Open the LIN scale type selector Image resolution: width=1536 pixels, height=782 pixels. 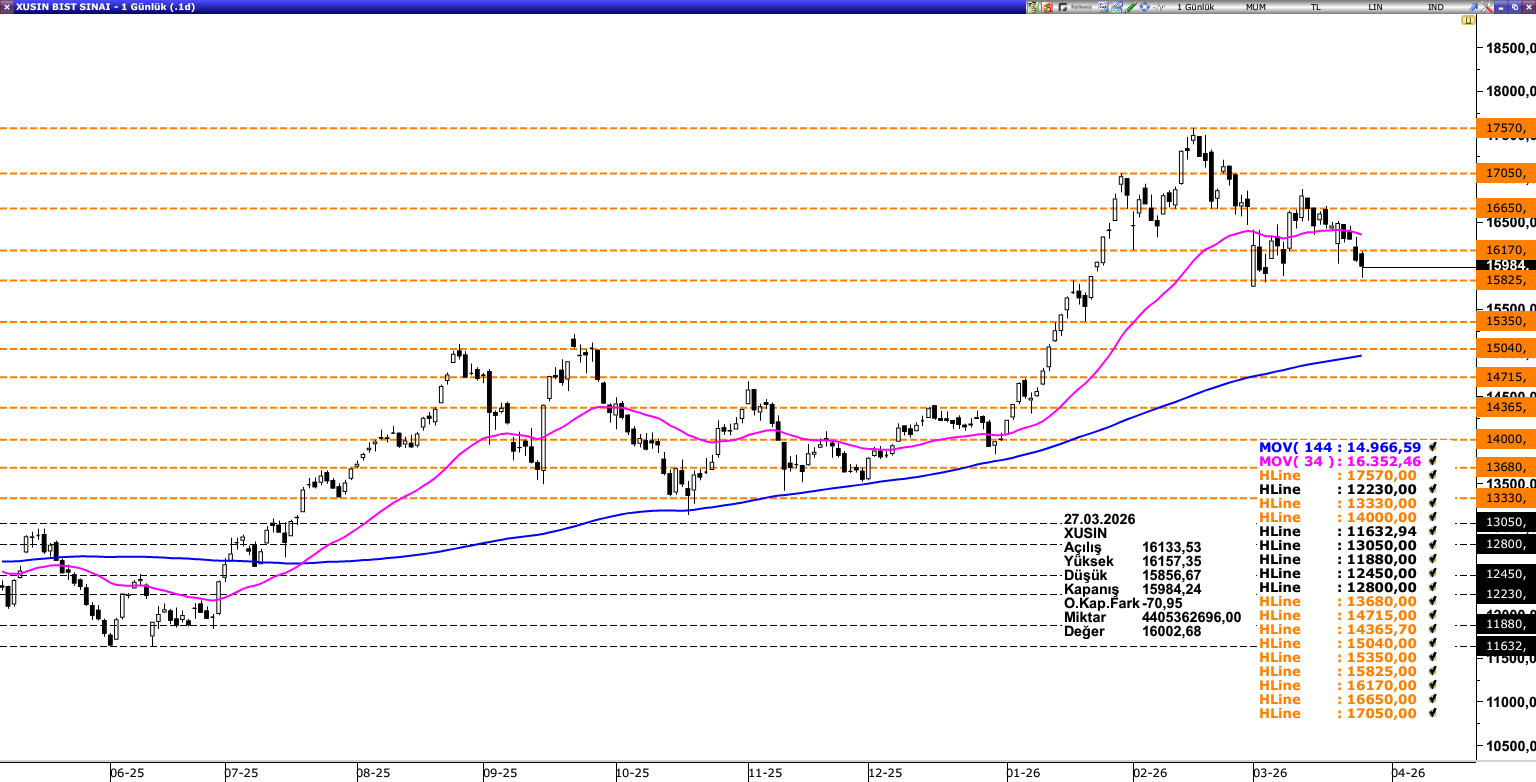click(x=1376, y=7)
